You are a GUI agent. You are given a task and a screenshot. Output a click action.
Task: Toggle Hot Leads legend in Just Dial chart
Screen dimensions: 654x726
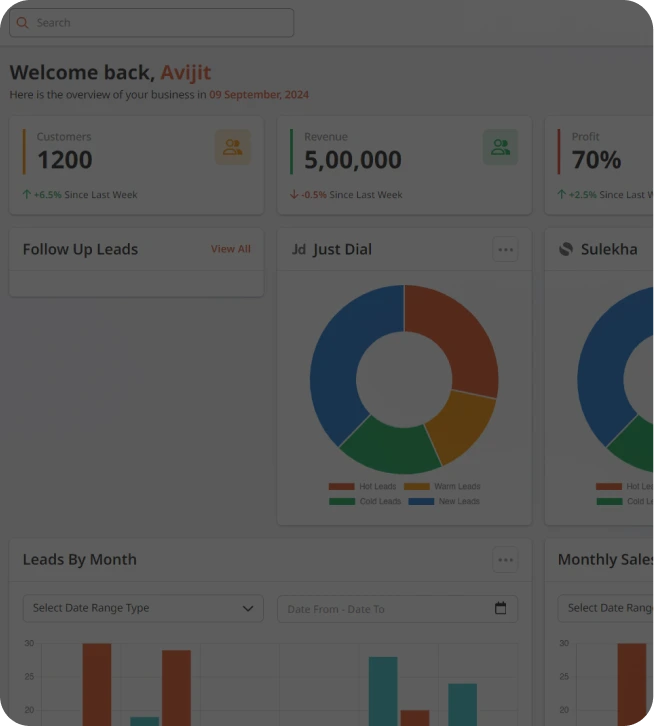coord(362,487)
